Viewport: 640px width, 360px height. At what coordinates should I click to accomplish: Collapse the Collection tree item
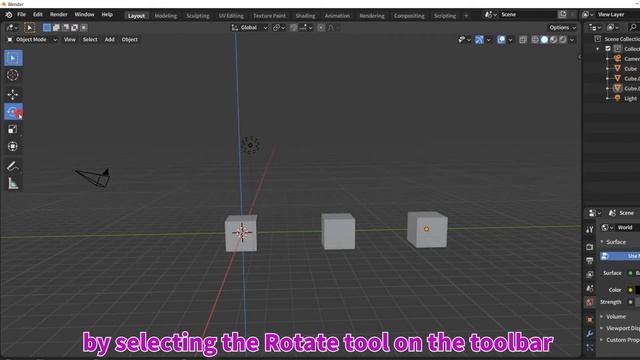pyautogui.click(x=598, y=49)
